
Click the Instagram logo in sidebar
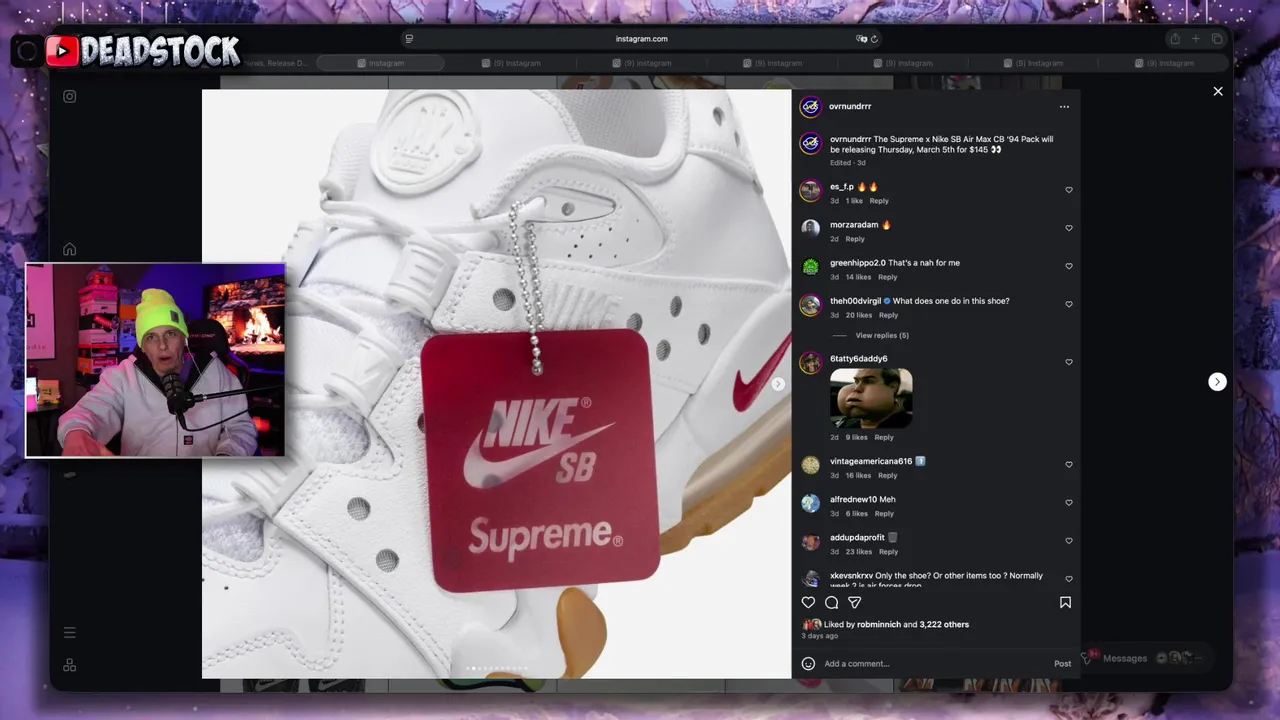click(69, 96)
